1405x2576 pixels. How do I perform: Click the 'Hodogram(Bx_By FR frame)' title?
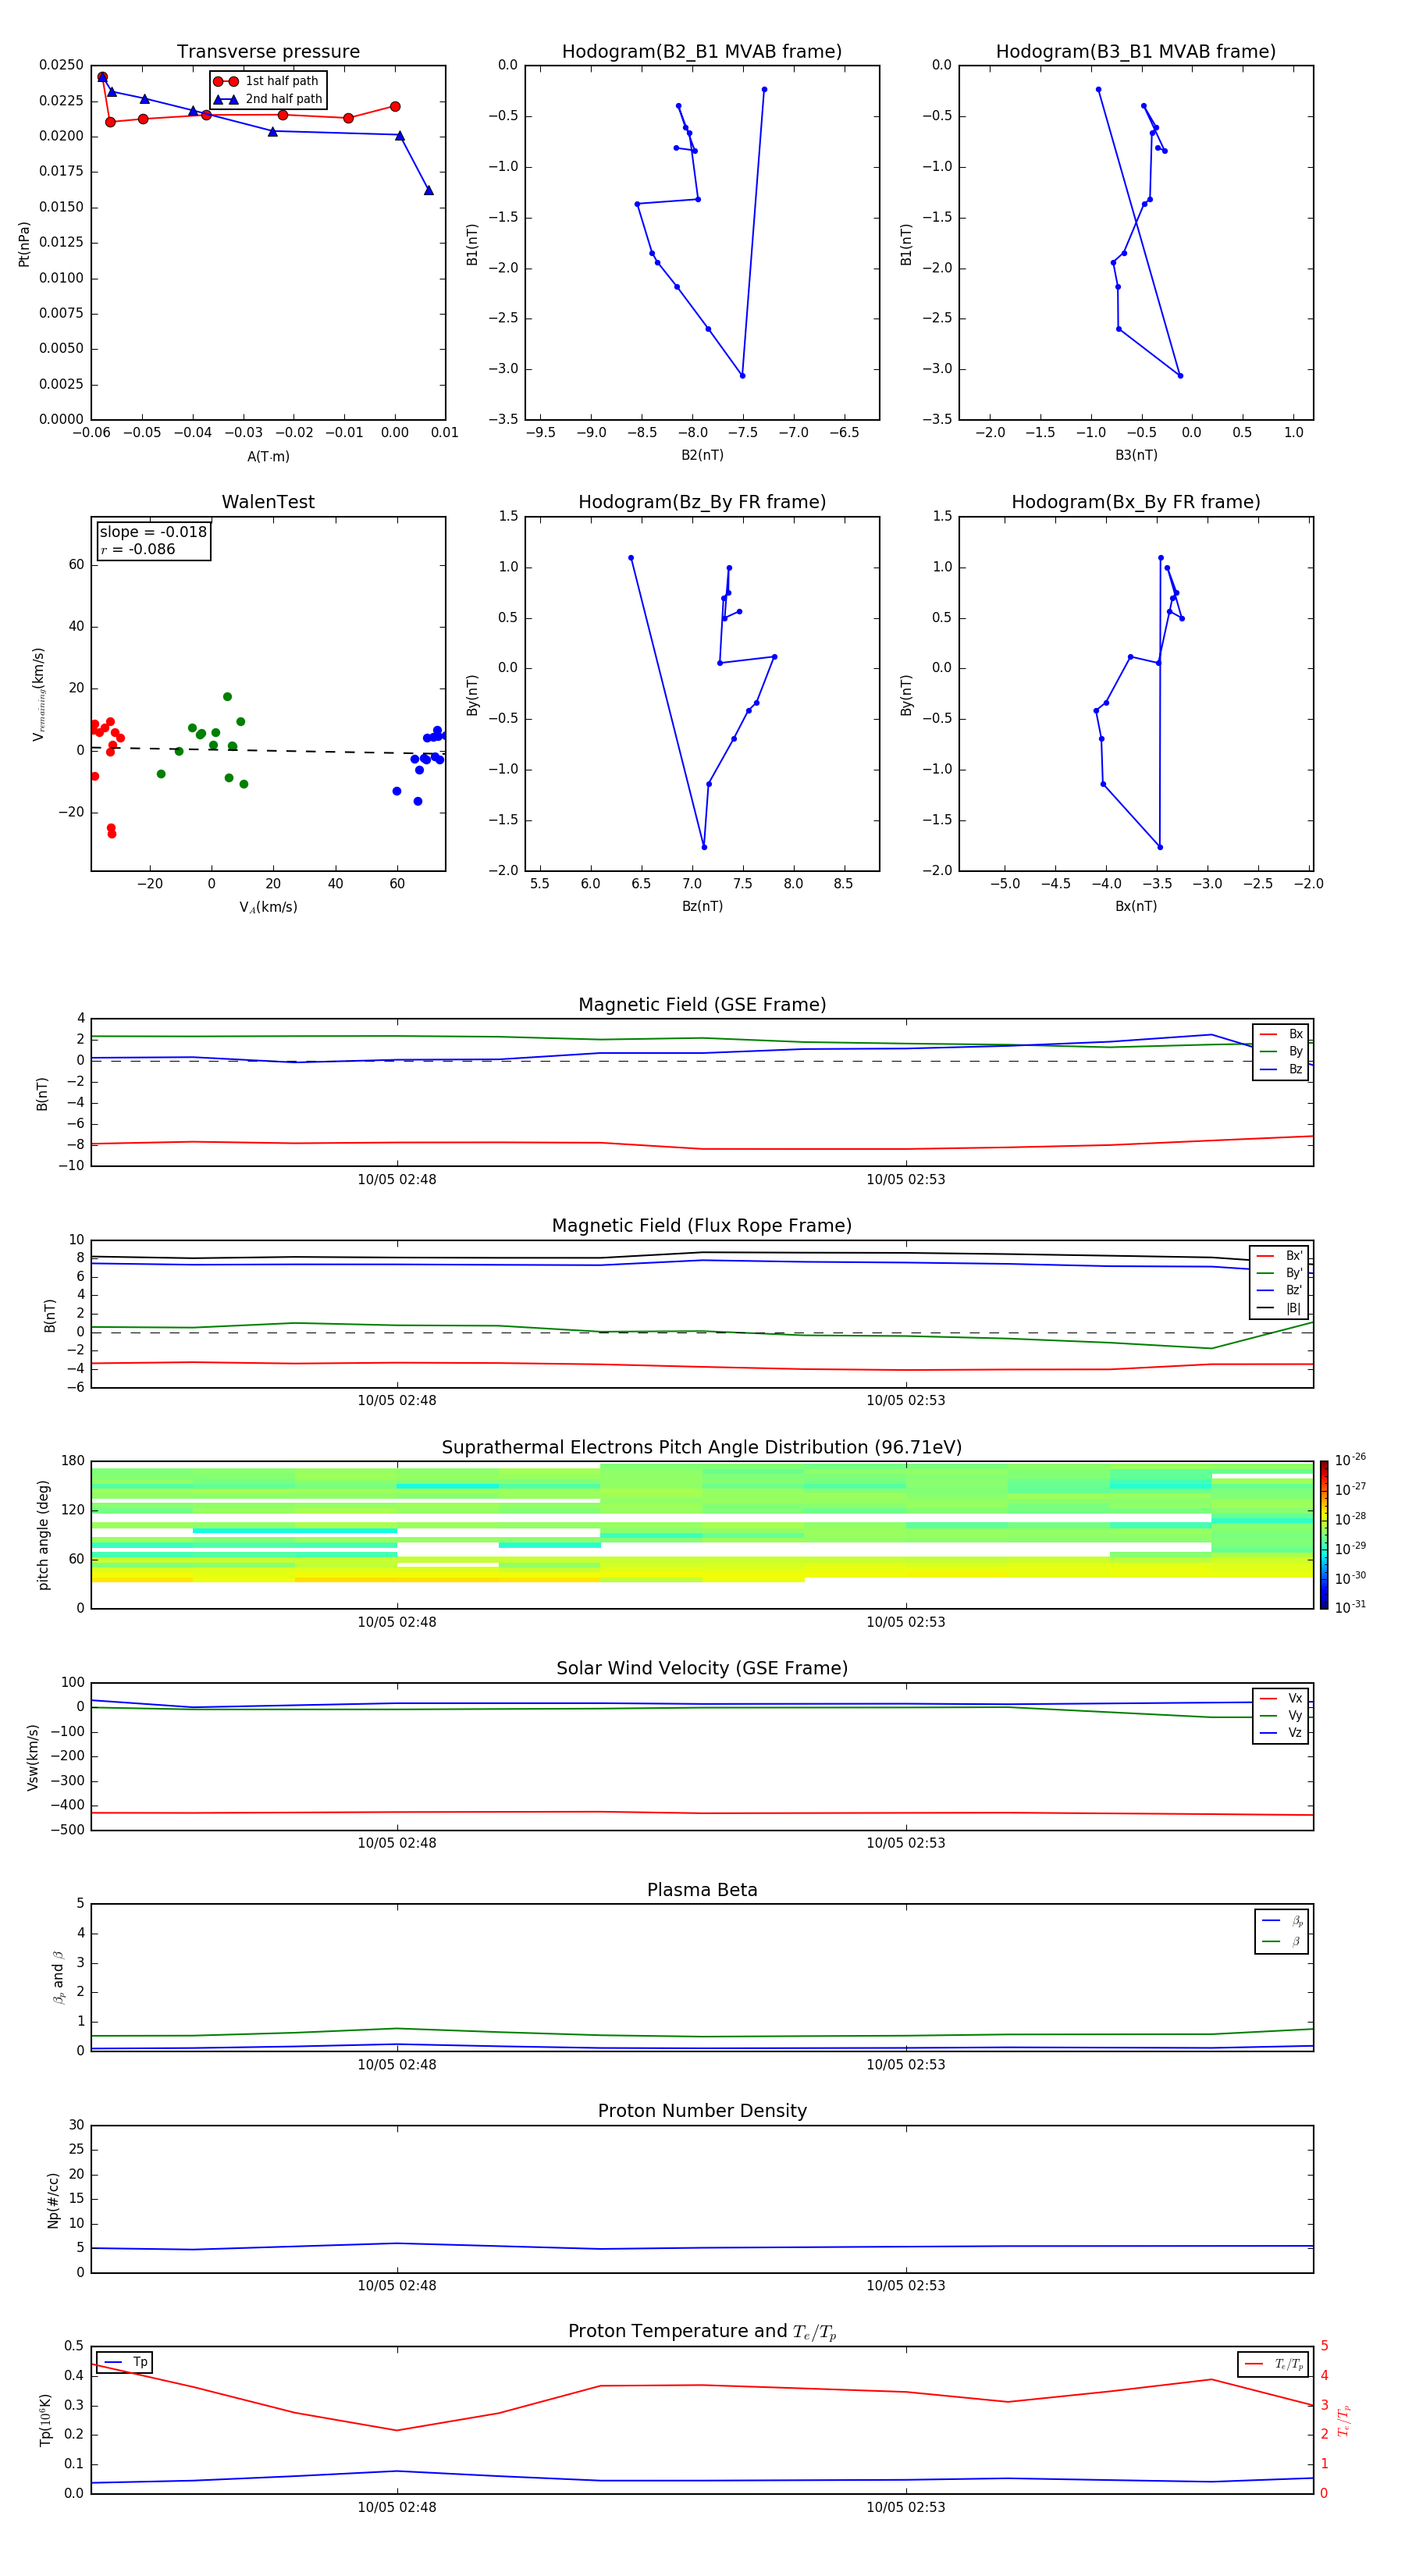pos(1136,502)
